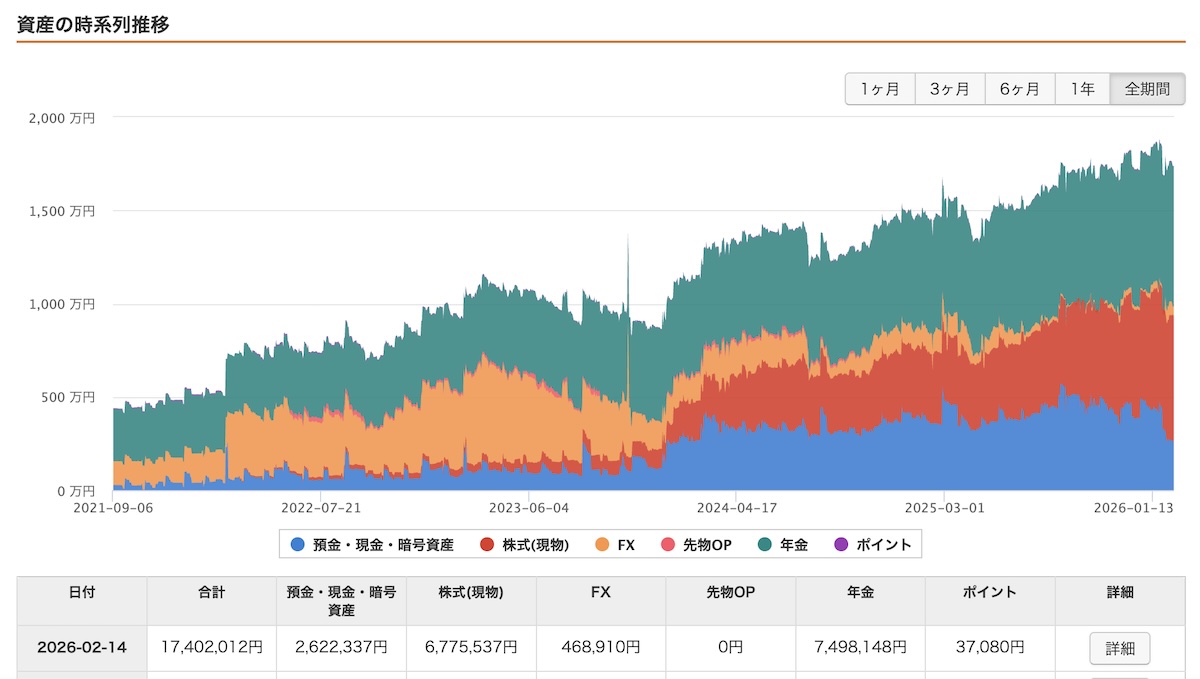Image resolution: width=1200 pixels, height=679 pixels.
Task: Click the 合計 column header
Action: (x=211, y=593)
